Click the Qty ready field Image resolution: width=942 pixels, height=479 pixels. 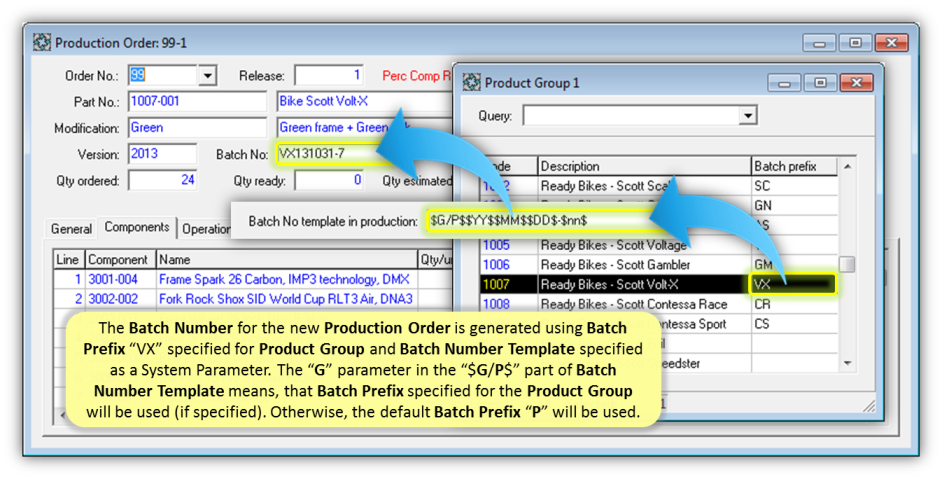(x=329, y=180)
